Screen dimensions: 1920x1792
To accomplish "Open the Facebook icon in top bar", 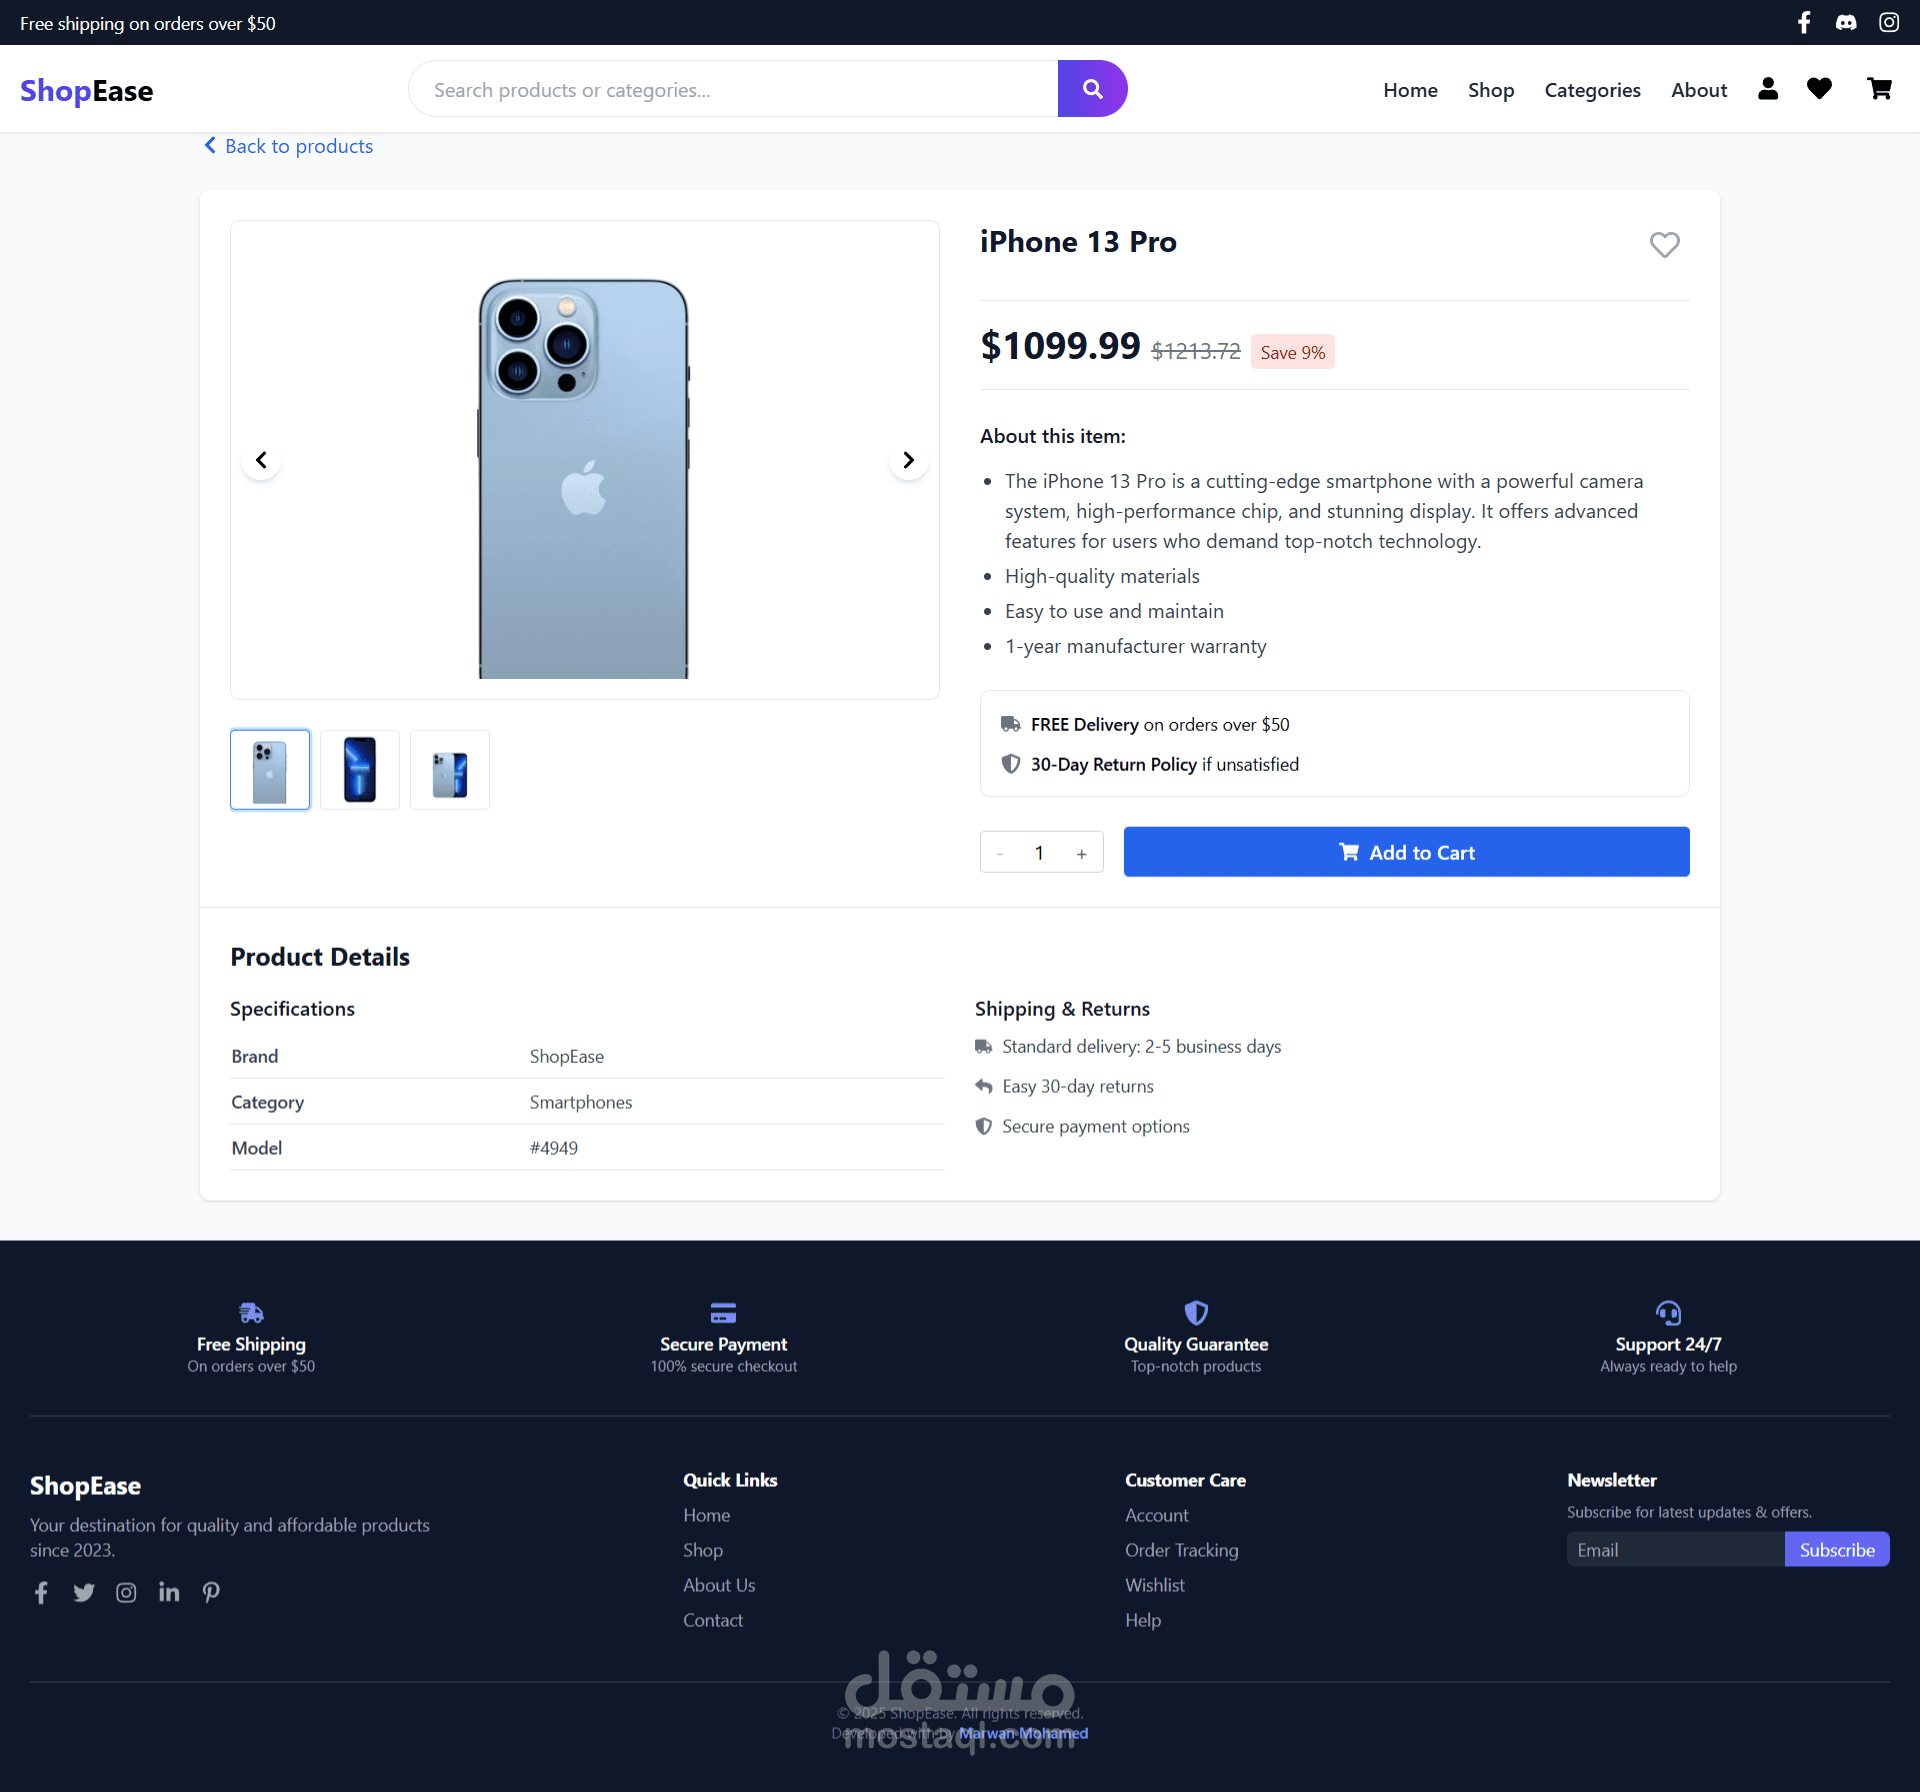I will [x=1804, y=22].
